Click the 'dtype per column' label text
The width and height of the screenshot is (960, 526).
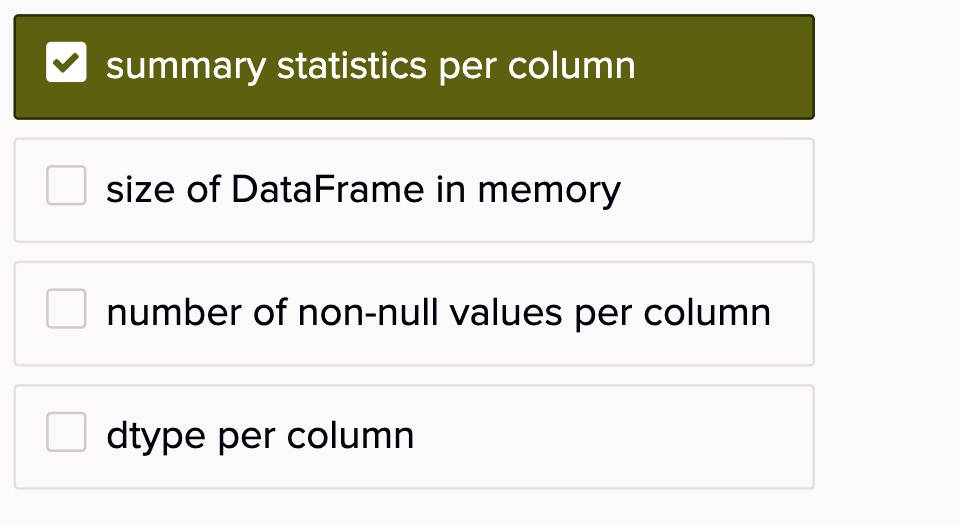(260, 436)
